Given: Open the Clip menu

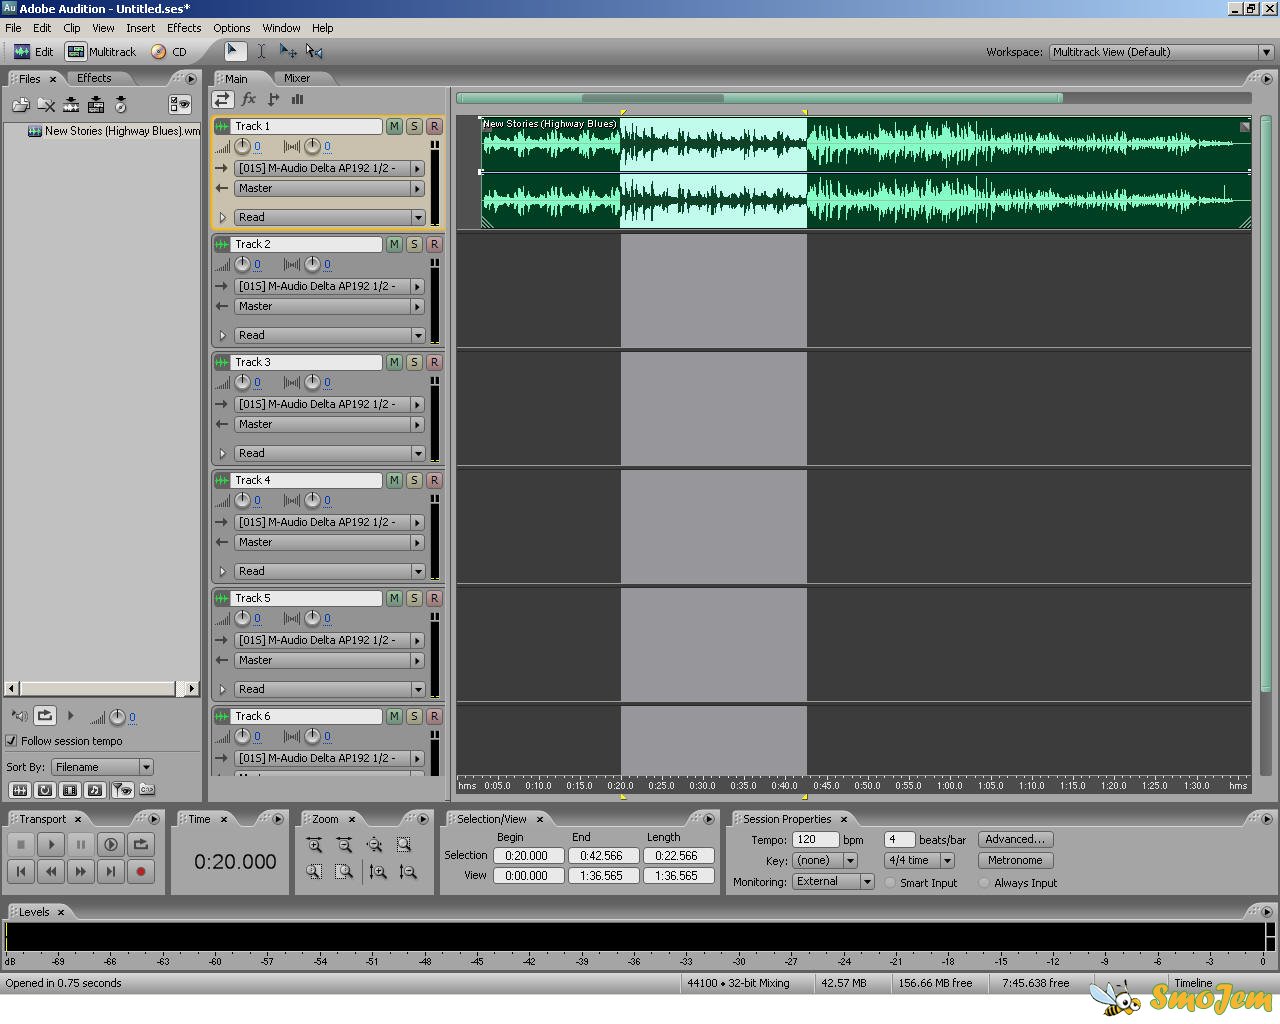Looking at the screenshot, I should coord(71,28).
